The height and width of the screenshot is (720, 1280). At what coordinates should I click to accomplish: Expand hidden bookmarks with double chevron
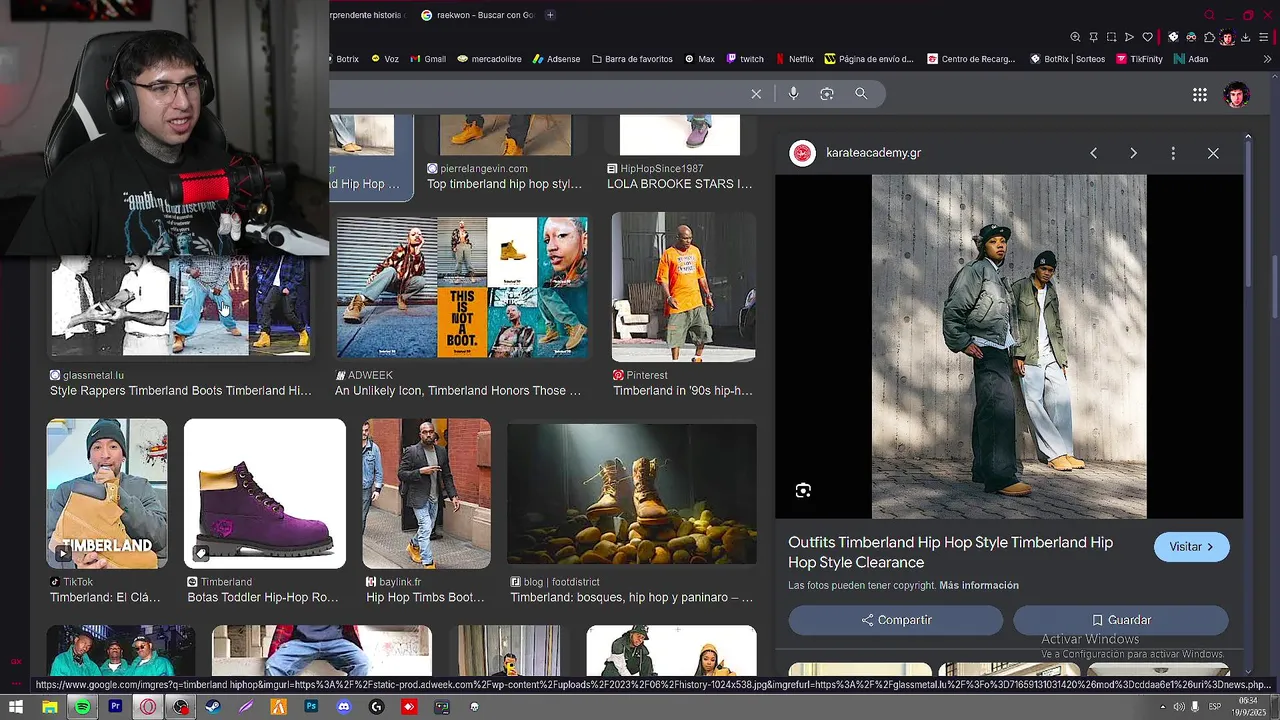(1267, 59)
